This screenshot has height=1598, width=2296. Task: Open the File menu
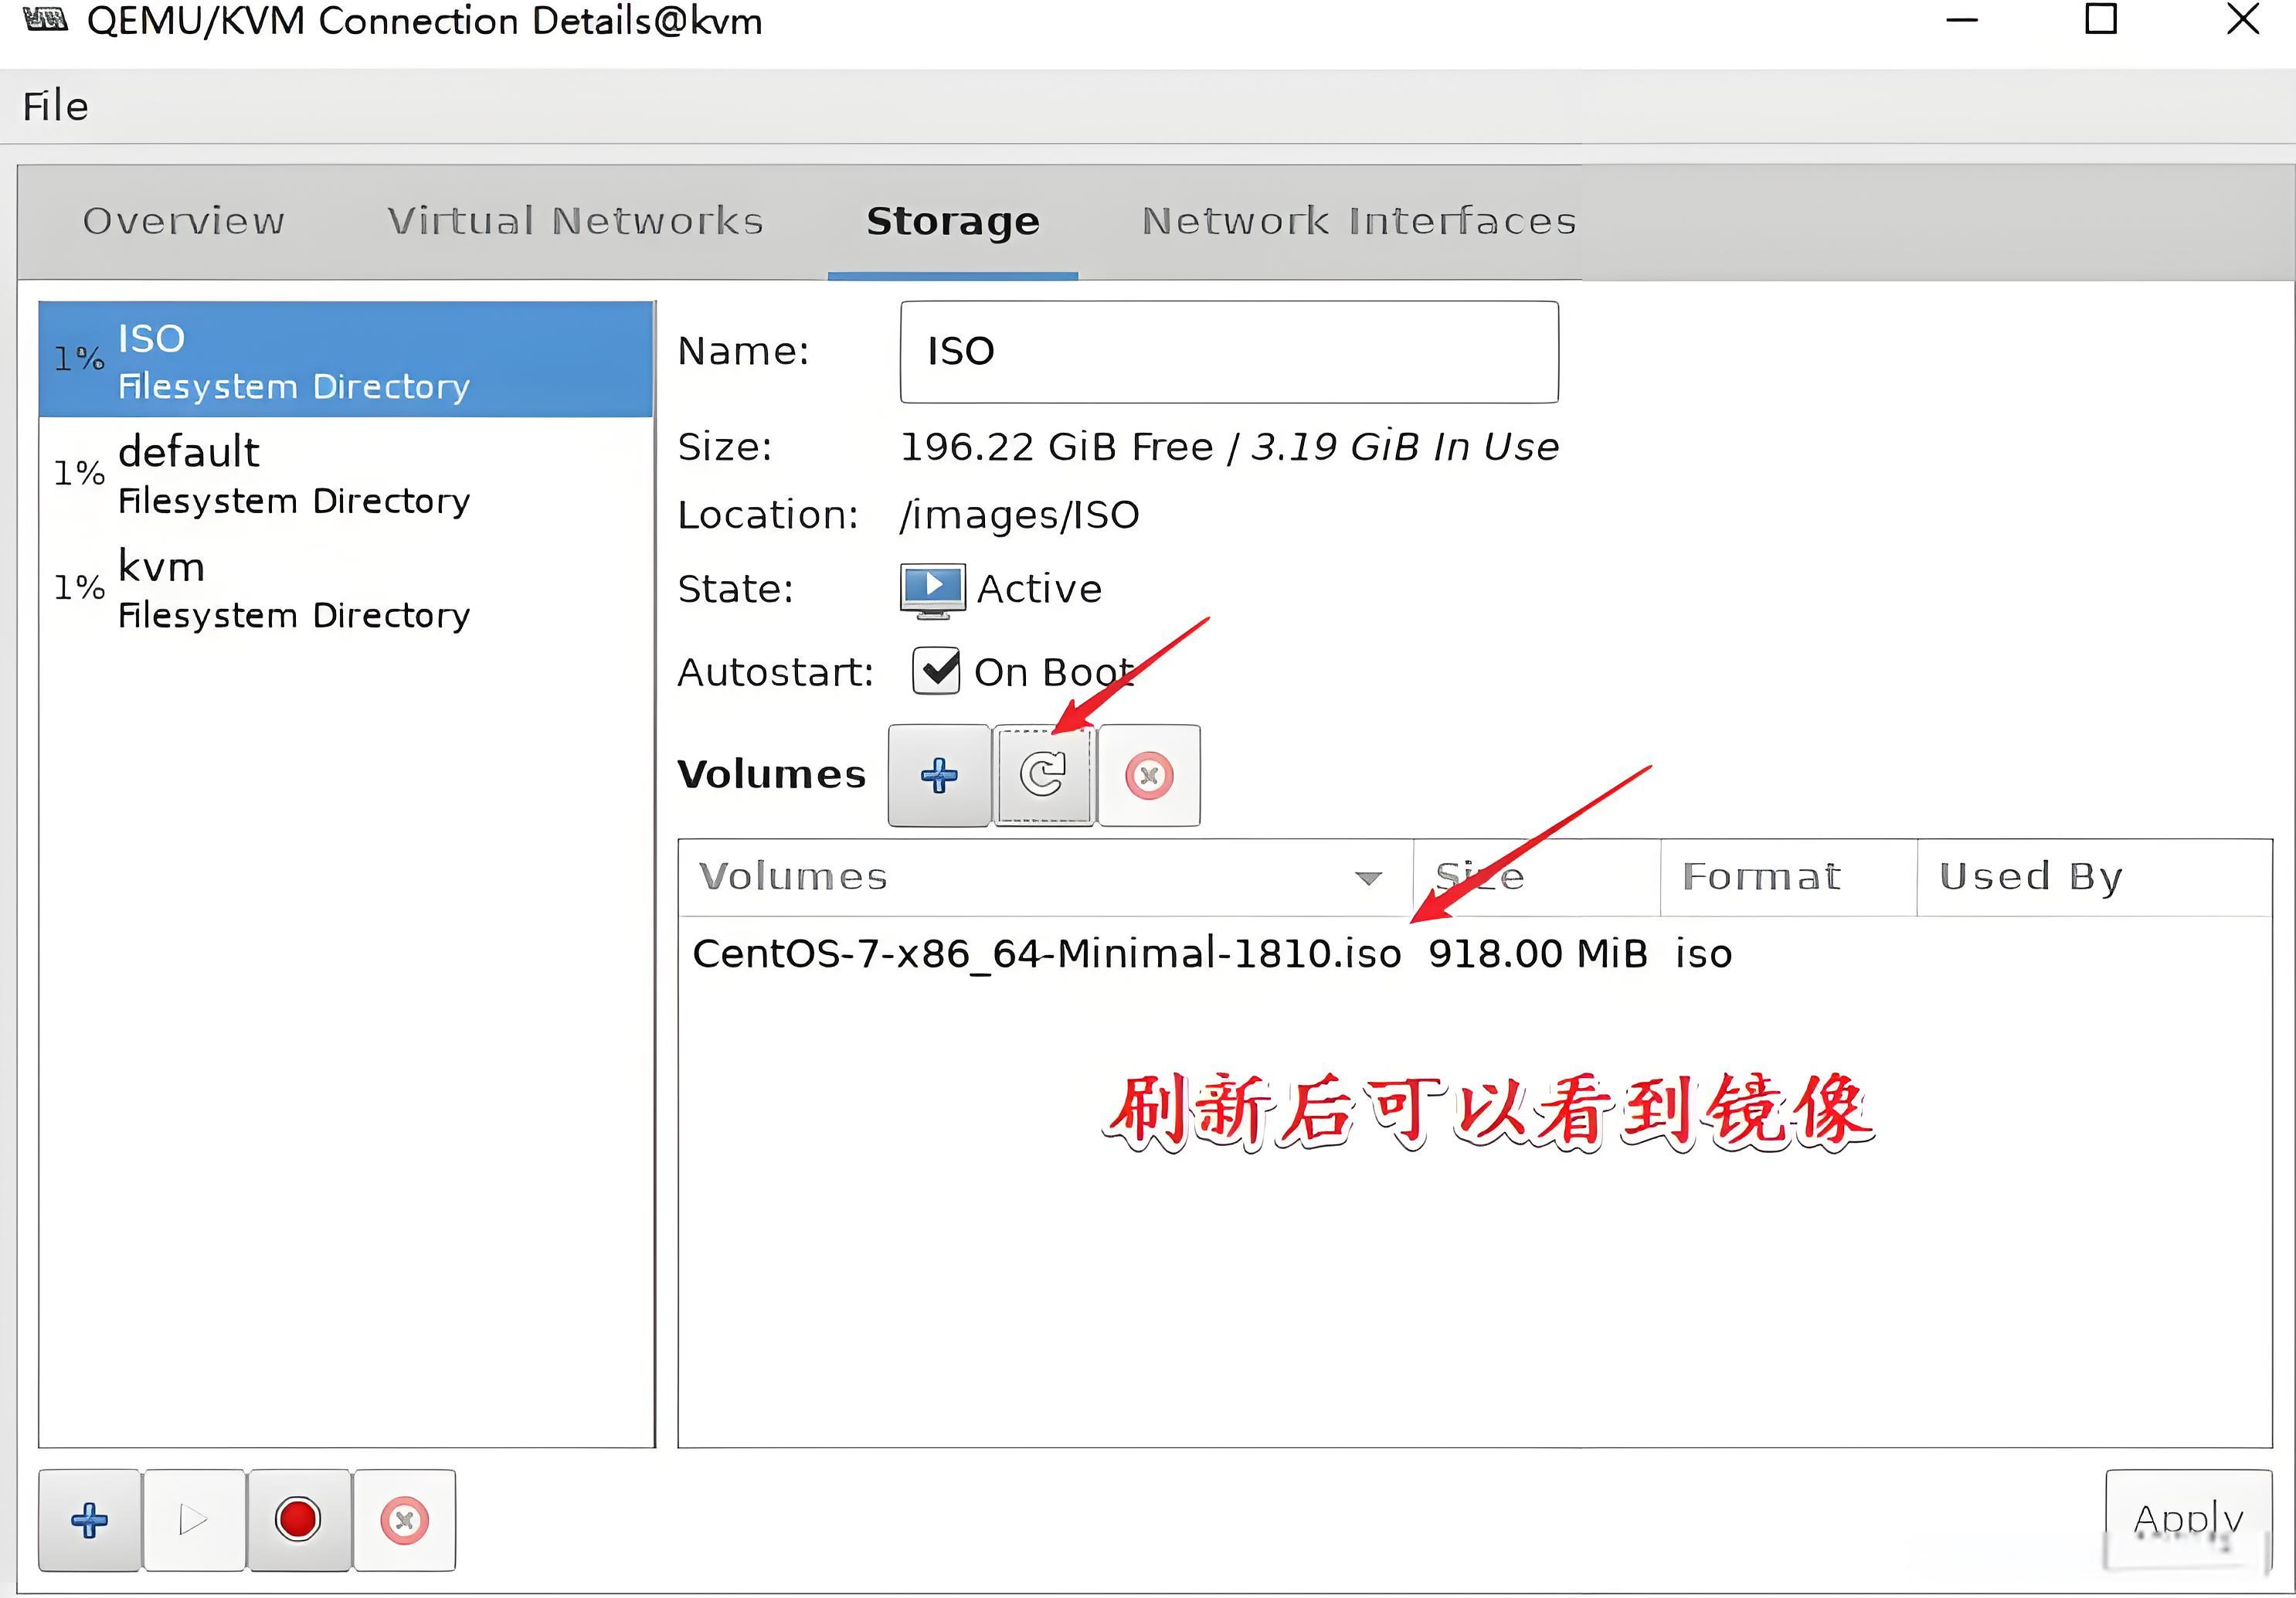(56, 106)
